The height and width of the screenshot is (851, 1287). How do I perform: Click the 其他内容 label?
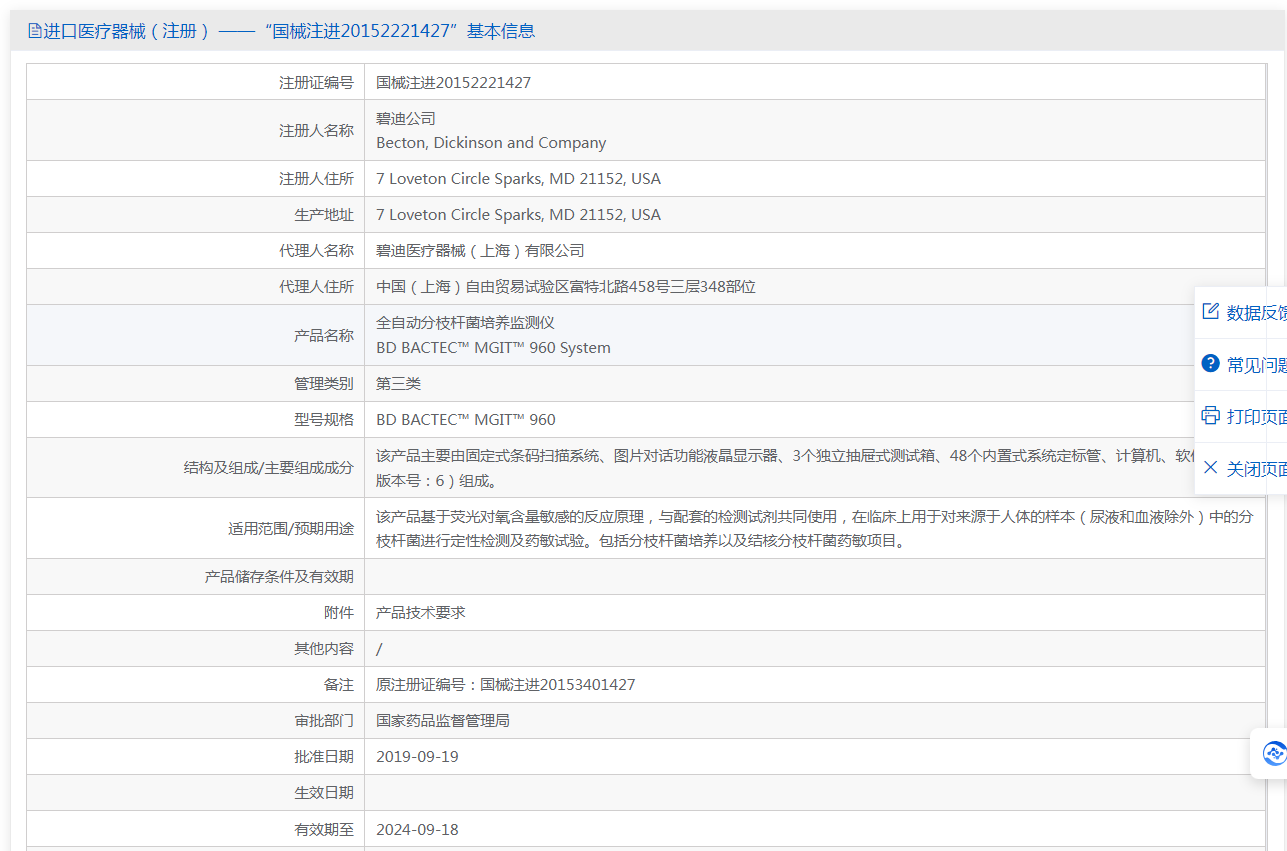(x=324, y=648)
